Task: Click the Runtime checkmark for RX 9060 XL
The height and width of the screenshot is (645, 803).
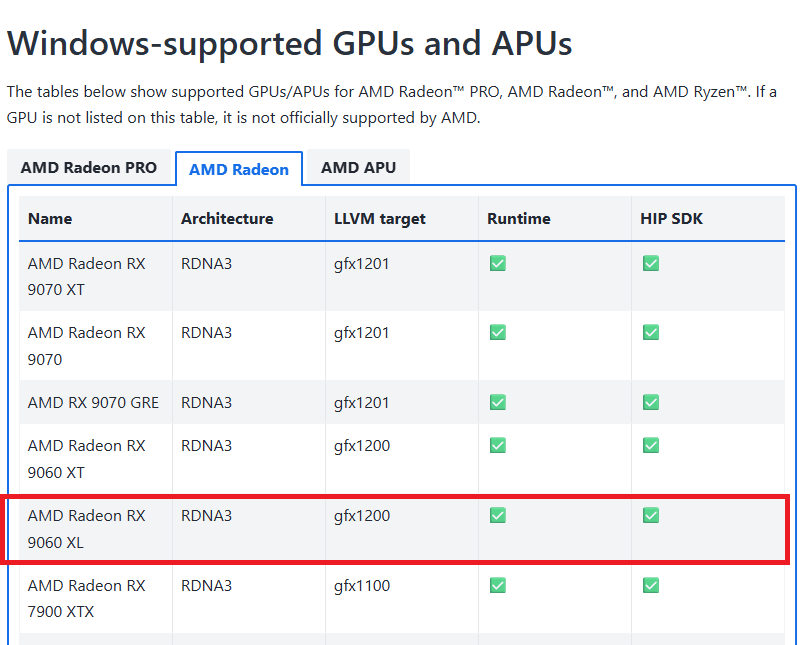Action: point(498,515)
